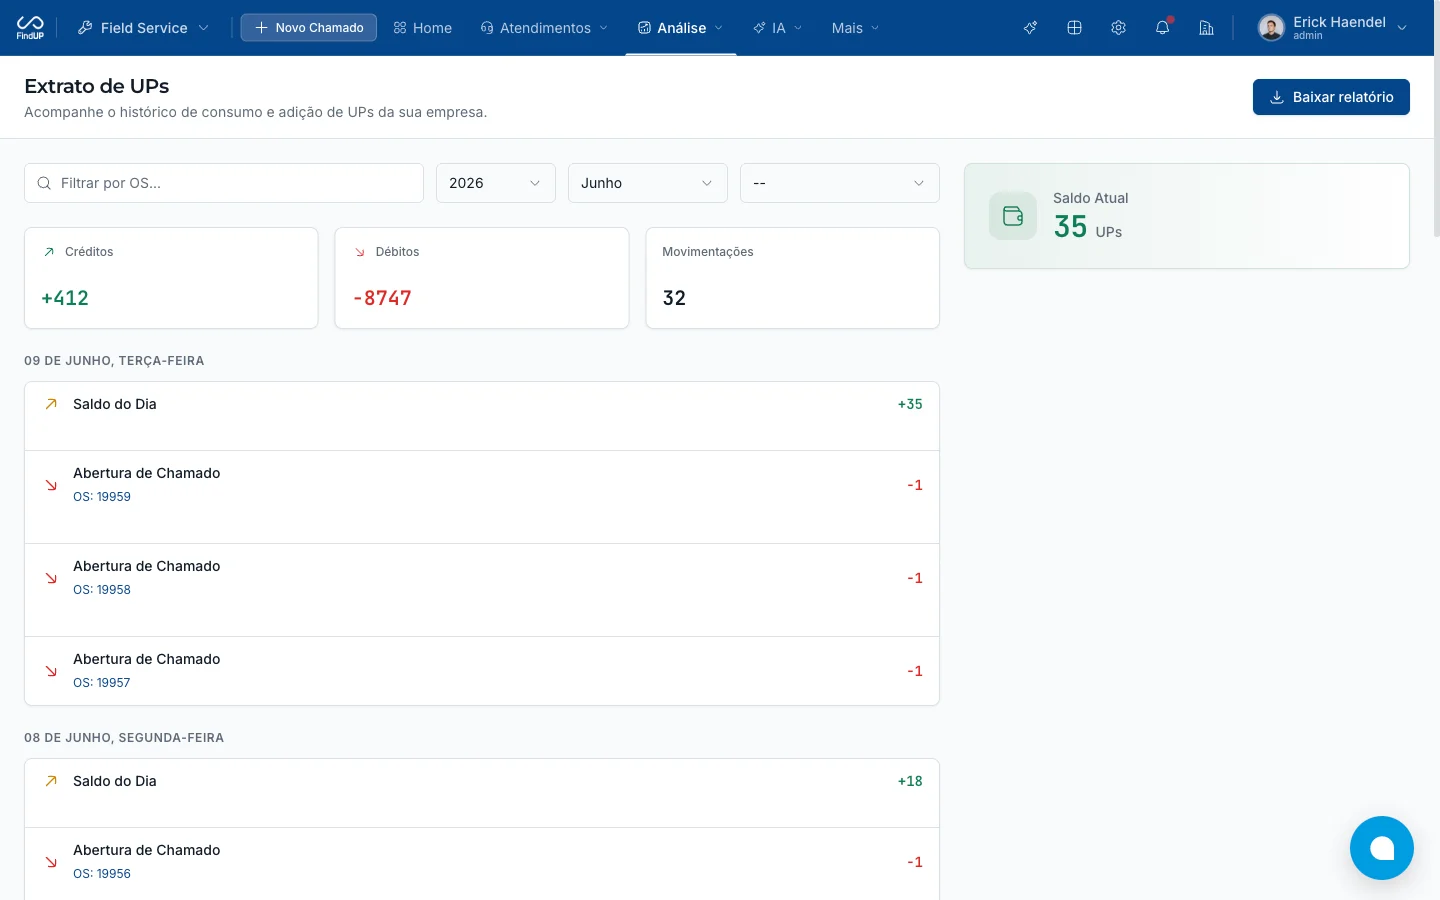Click the debit arrow icon for OS 19956
Image resolution: width=1440 pixels, height=900 pixels.
click(x=51, y=862)
